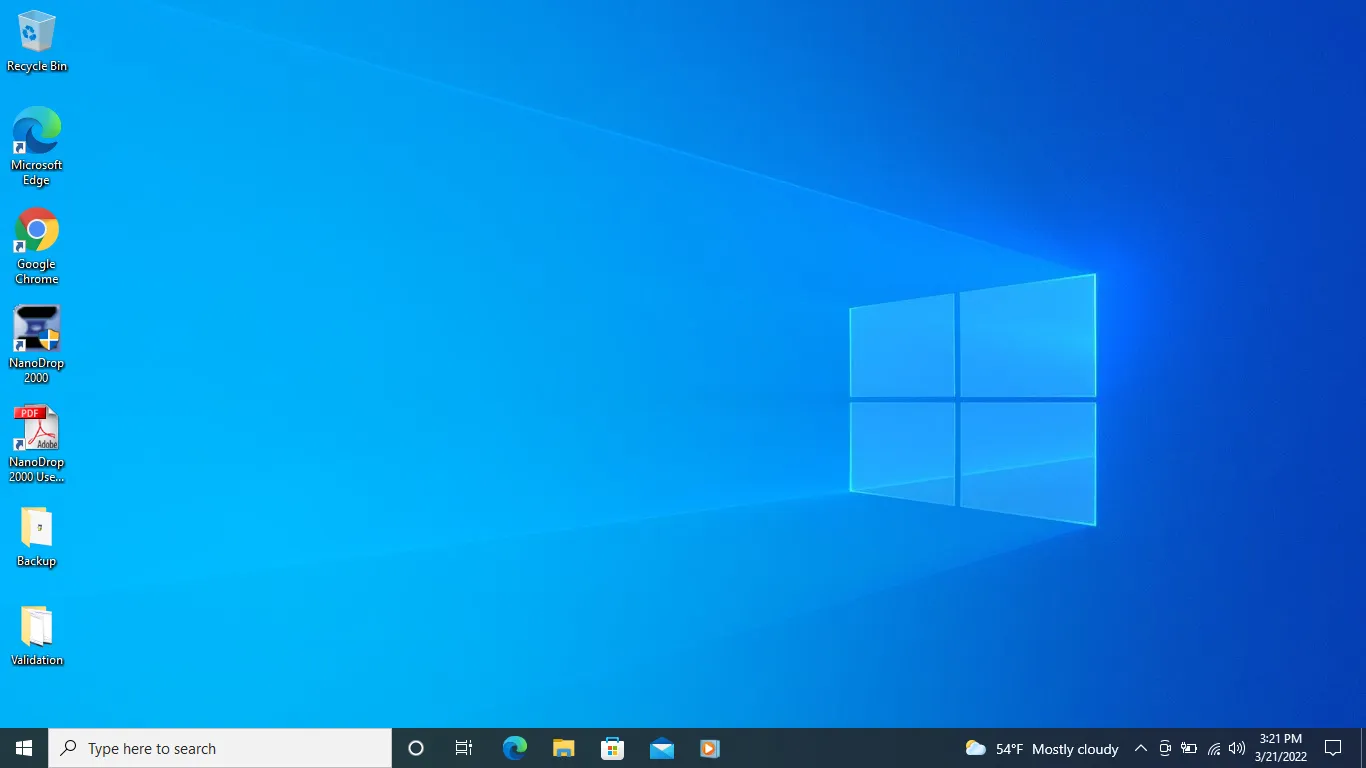
Task: Open the media player taskbar icon
Action: [x=710, y=748]
